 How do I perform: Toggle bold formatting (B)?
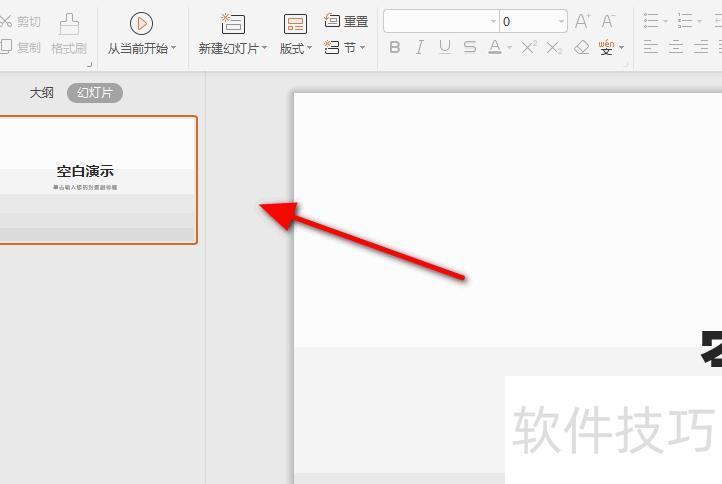click(395, 47)
